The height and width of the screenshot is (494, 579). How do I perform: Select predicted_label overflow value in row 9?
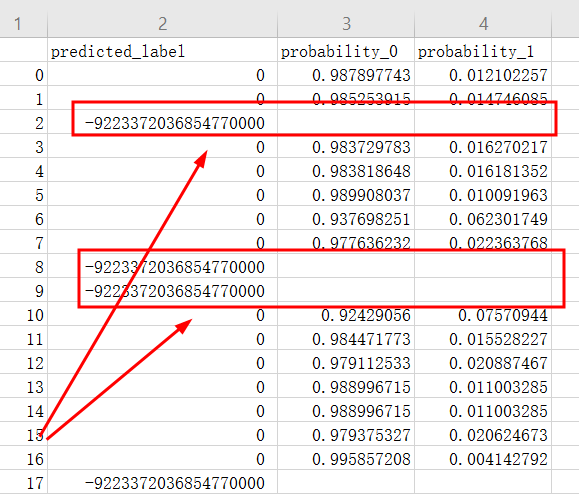point(162,291)
